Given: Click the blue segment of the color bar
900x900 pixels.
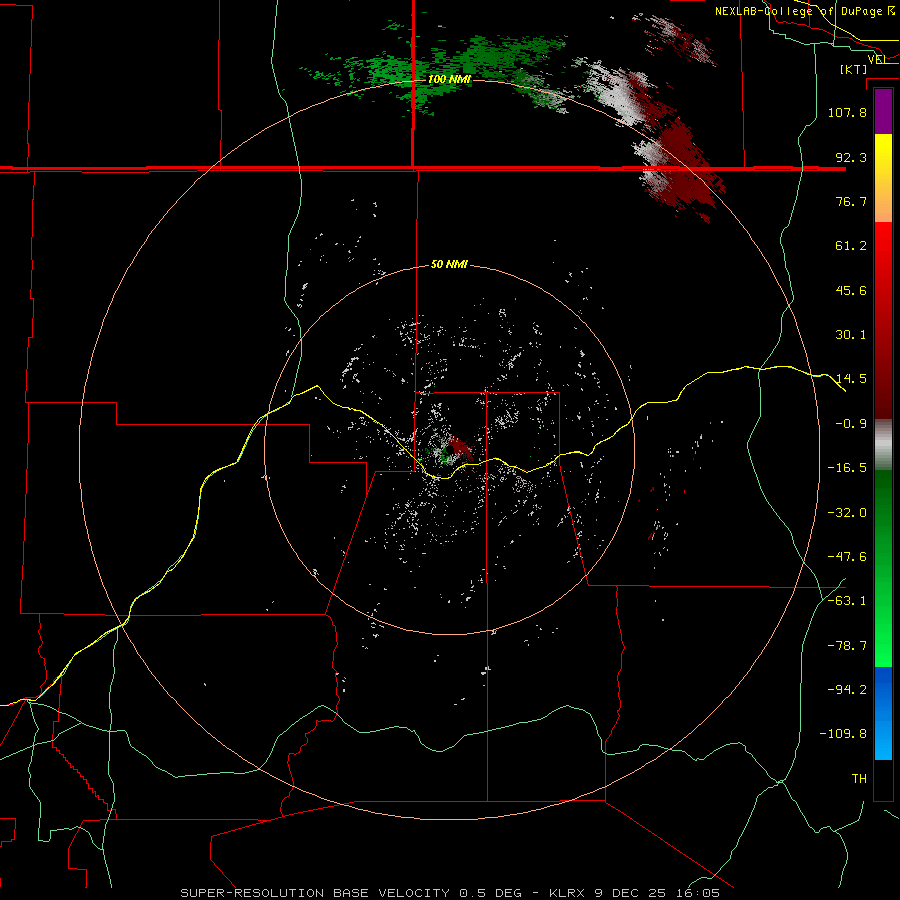Looking at the screenshot, I should tap(883, 712).
